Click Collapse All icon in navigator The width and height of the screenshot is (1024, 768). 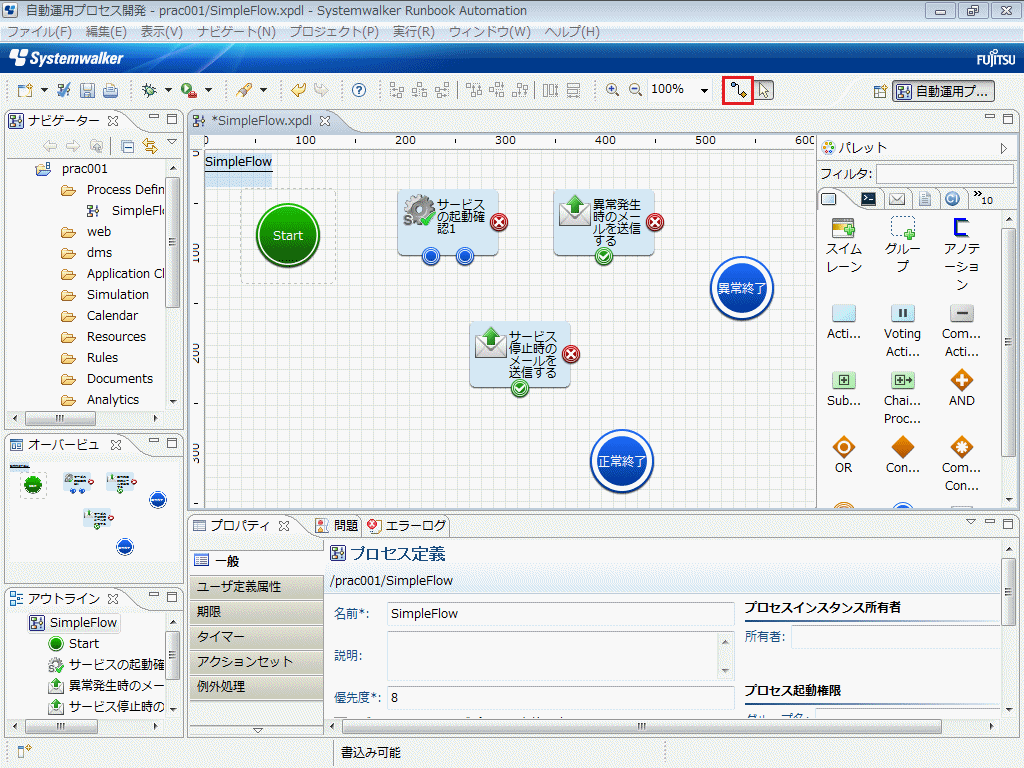tap(128, 146)
